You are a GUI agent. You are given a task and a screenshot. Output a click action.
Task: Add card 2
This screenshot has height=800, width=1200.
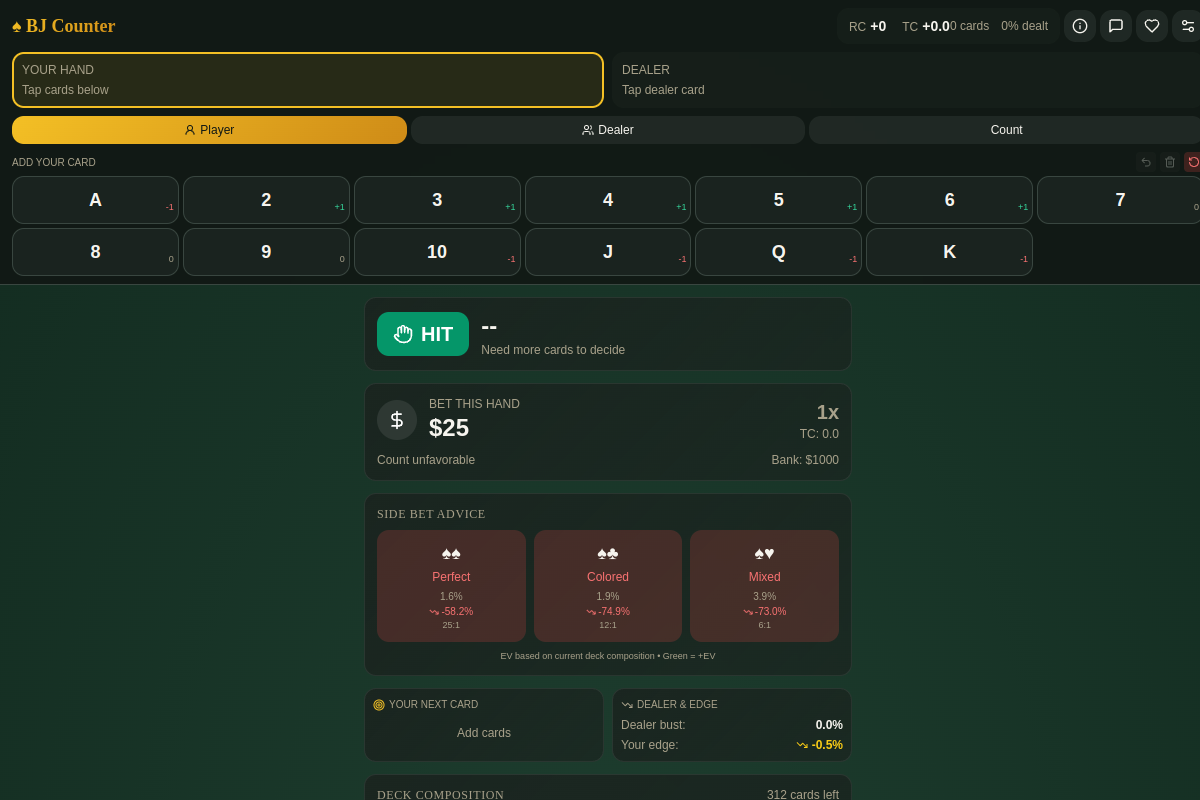266,200
